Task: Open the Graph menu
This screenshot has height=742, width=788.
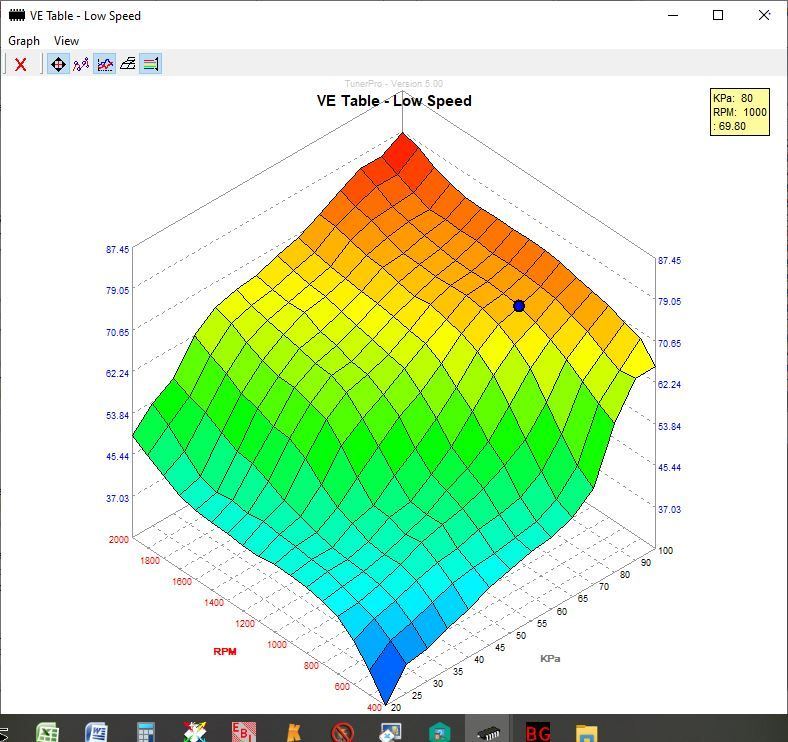Action: (24, 41)
